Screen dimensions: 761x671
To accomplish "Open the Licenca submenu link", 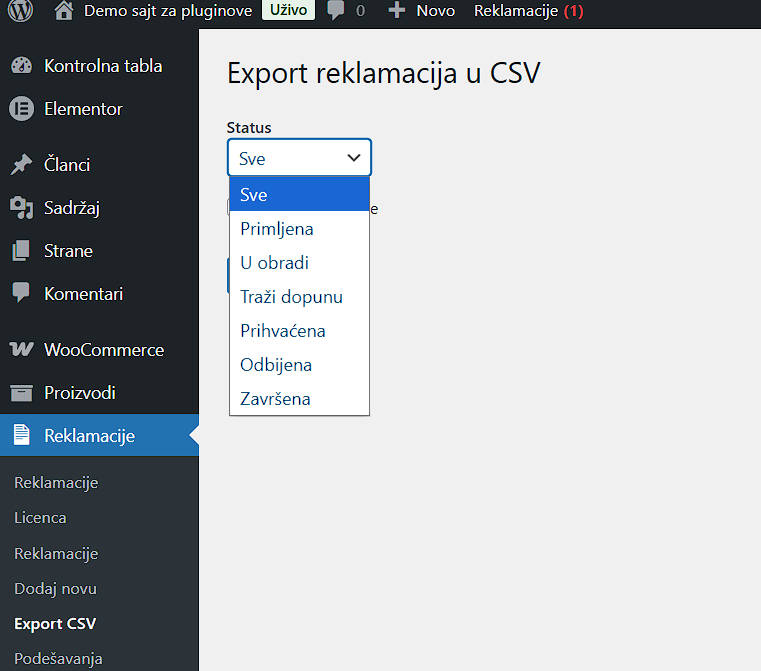I will click(x=40, y=518).
